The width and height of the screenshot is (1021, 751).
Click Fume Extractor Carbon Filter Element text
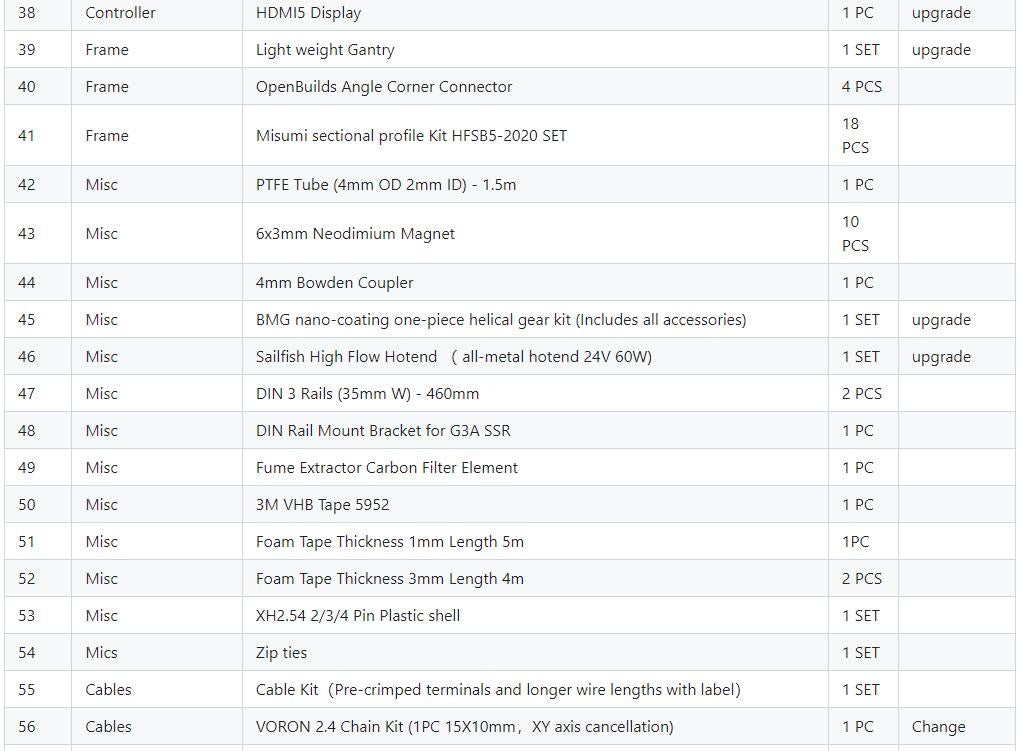coord(387,468)
